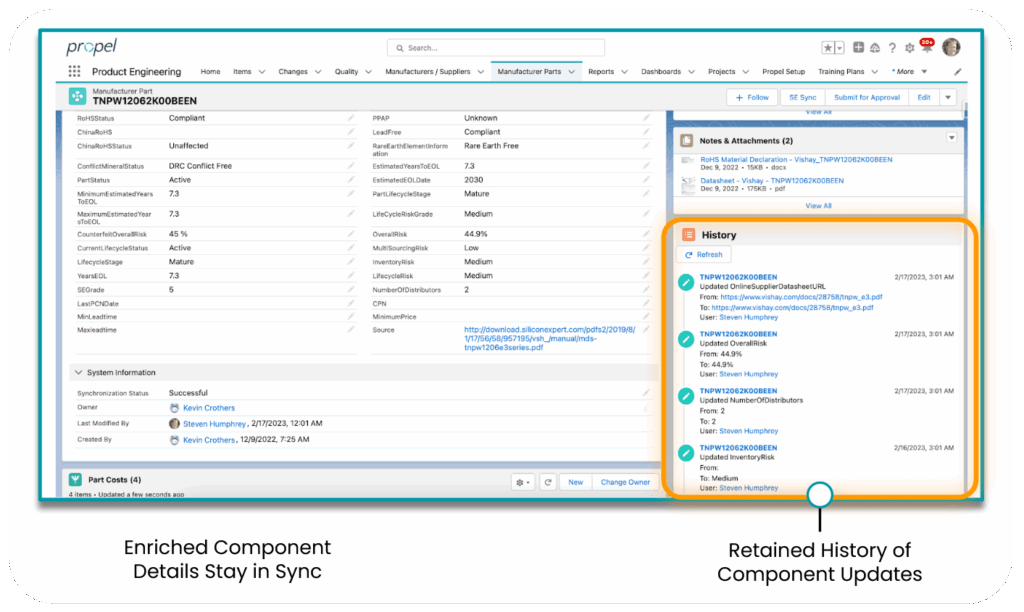The width and height of the screenshot is (1024, 612).
Task: Click View All under Notes & Attachments
Action: (x=818, y=206)
